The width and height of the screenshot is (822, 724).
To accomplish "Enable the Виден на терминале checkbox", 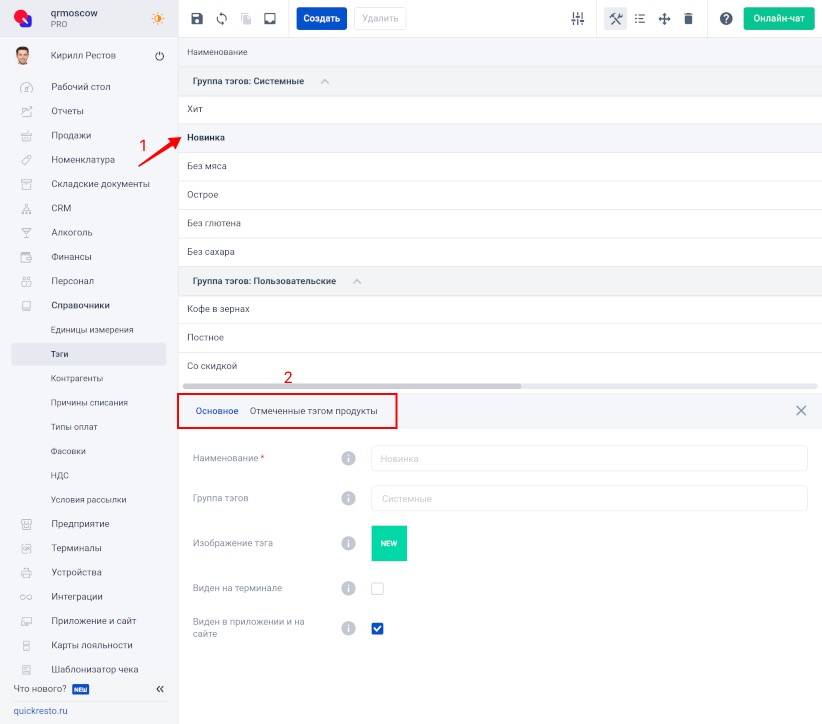I will [x=377, y=589].
